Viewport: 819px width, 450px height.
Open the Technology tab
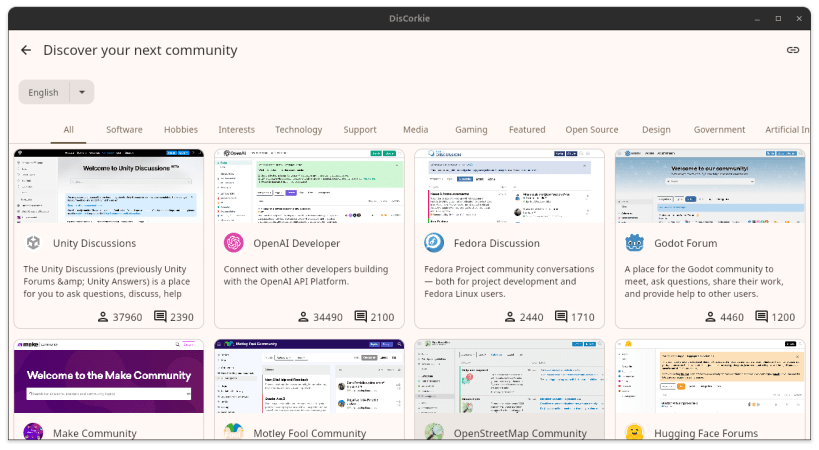[299, 129]
